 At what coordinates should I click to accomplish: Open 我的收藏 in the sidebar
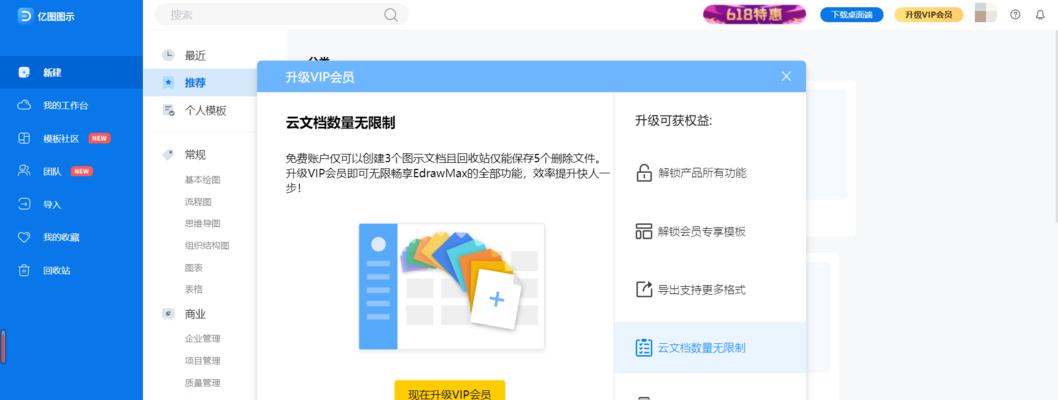pyautogui.click(x=72, y=237)
